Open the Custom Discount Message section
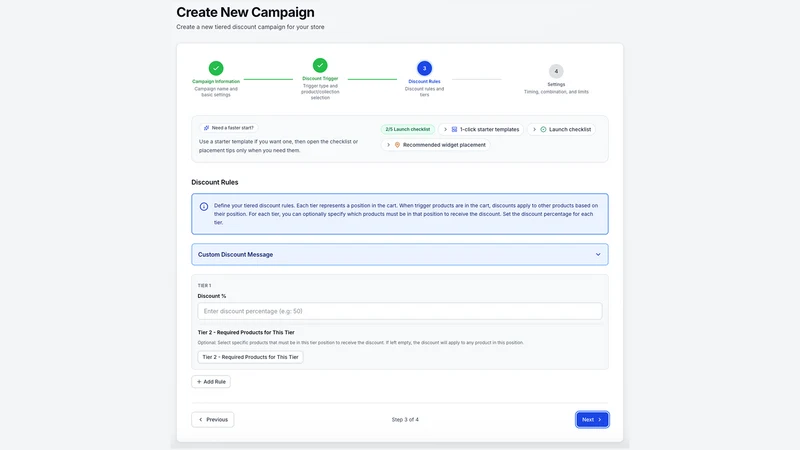 pyautogui.click(x=399, y=255)
